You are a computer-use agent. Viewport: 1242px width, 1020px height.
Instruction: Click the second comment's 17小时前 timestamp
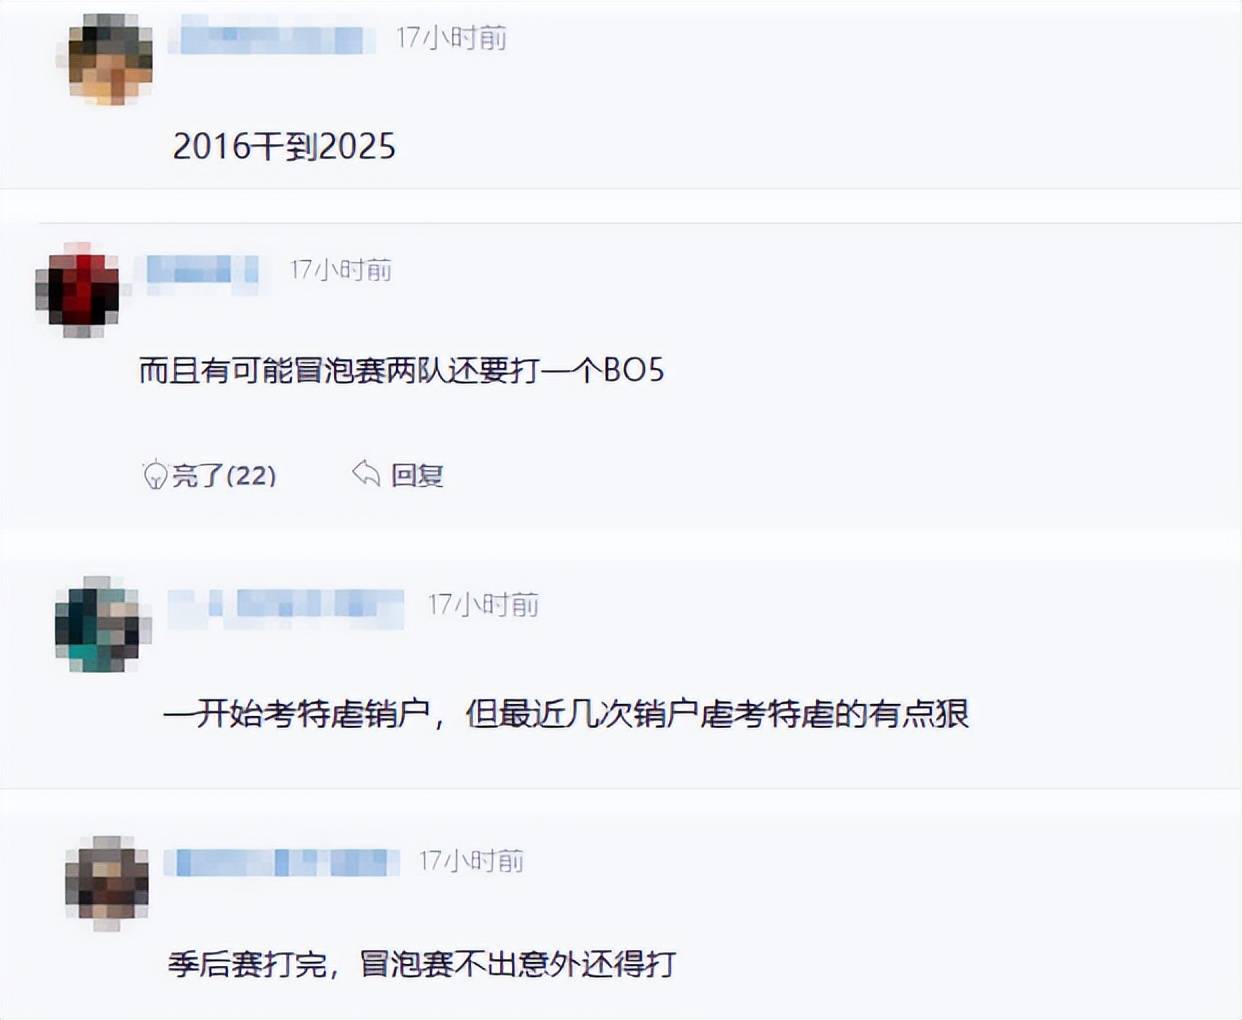point(341,270)
